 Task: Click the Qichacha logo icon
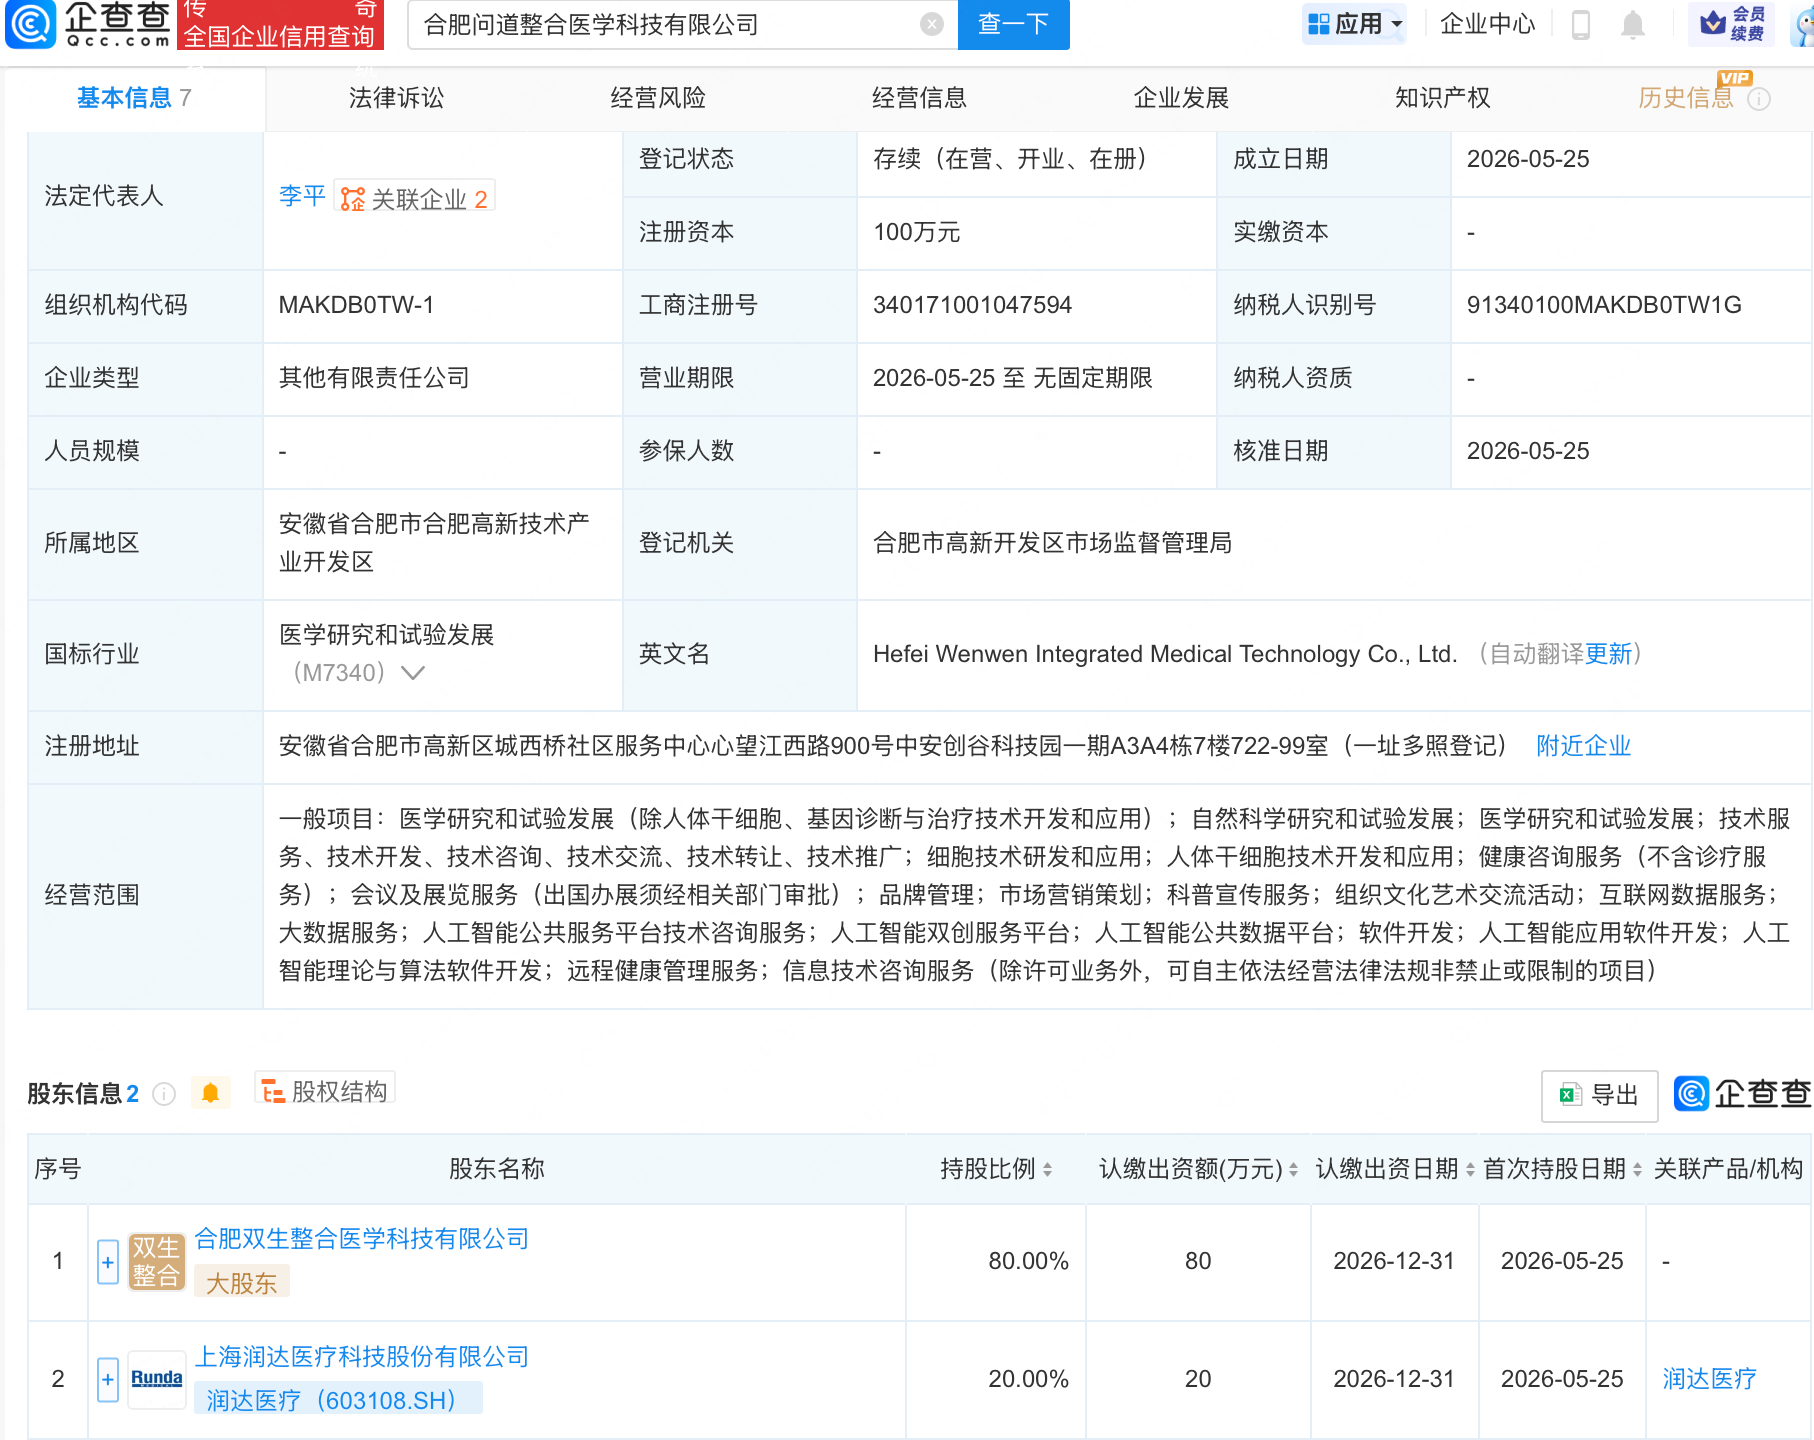pos(31,24)
